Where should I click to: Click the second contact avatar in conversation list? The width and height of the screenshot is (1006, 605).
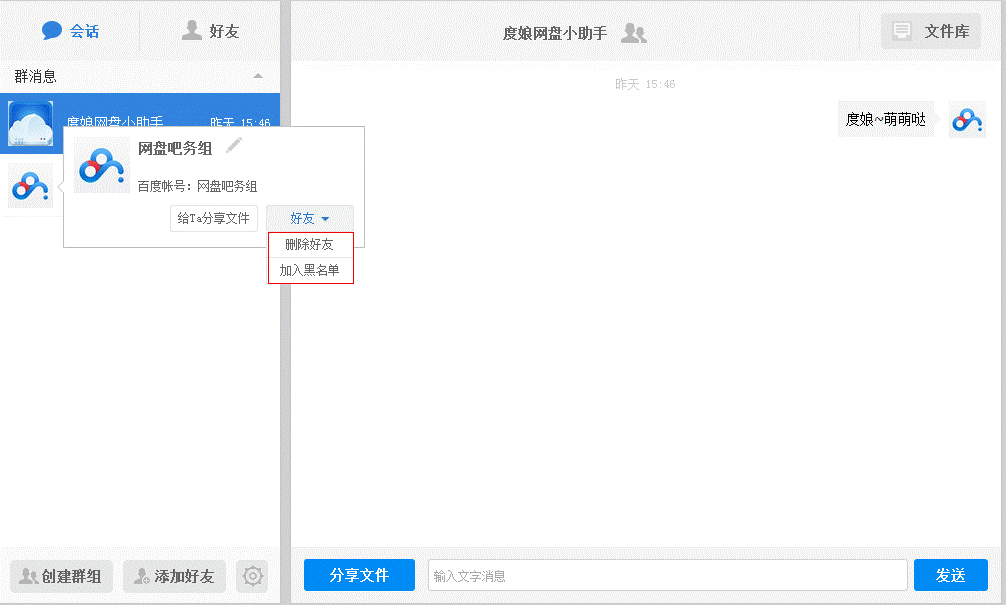pos(29,185)
